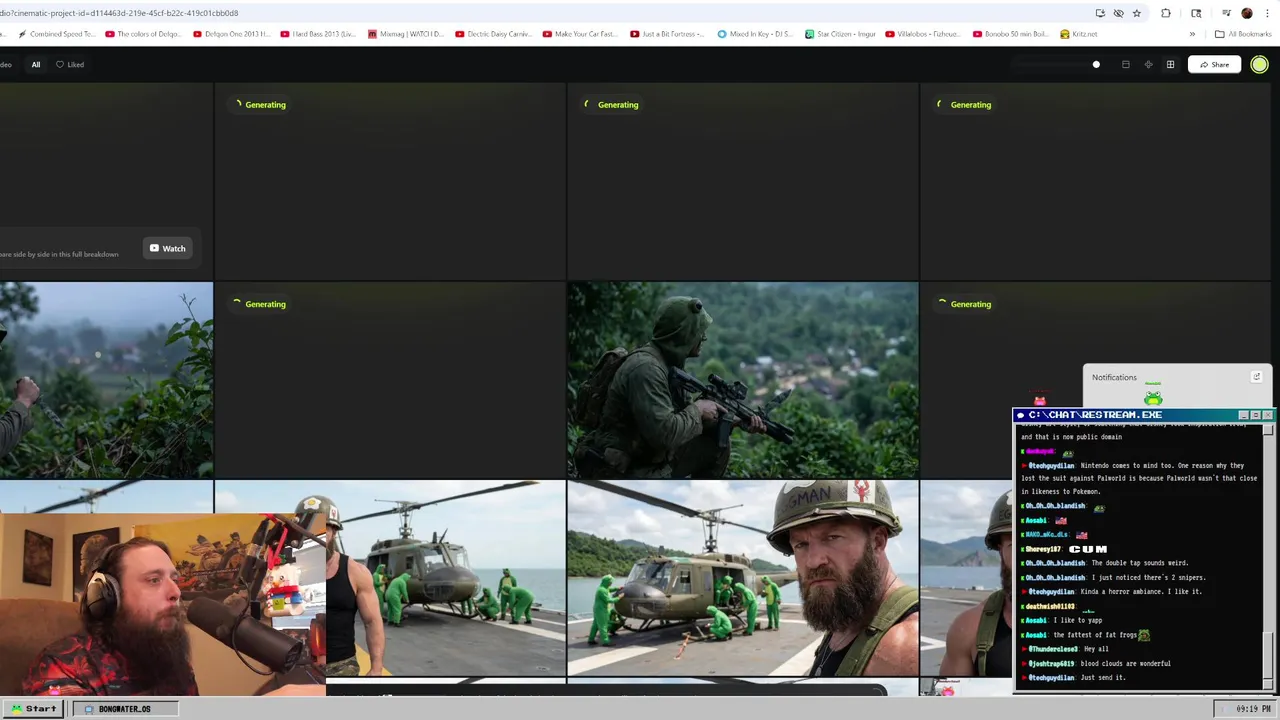The width and height of the screenshot is (1280, 720).
Task: Open bearded soldier with GMAN helmet thumbnail
Action: [742, 578]
